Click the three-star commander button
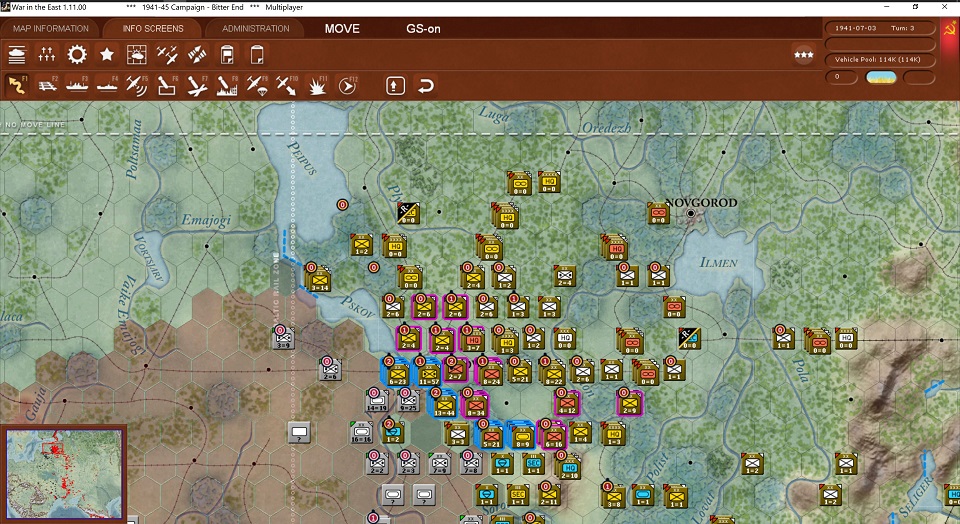The image size is (960, 524). coord(803,55)
